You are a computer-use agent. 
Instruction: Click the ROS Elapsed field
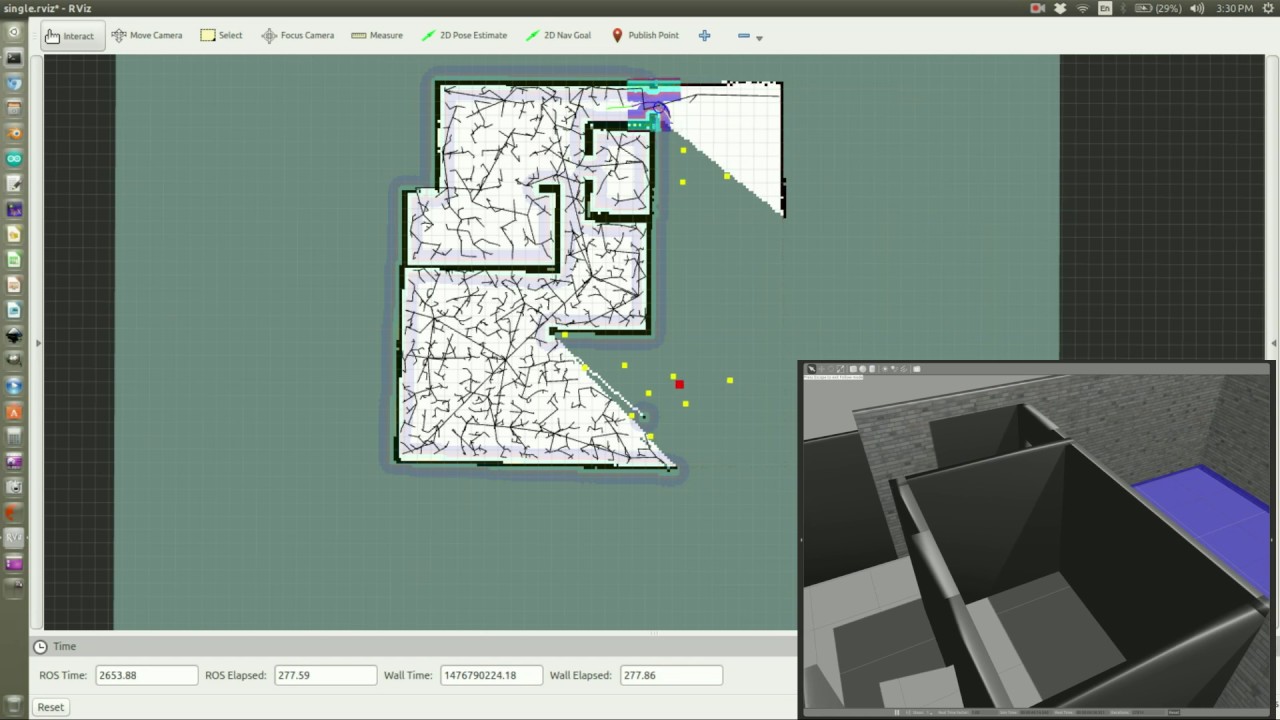[x=325, y=675]
